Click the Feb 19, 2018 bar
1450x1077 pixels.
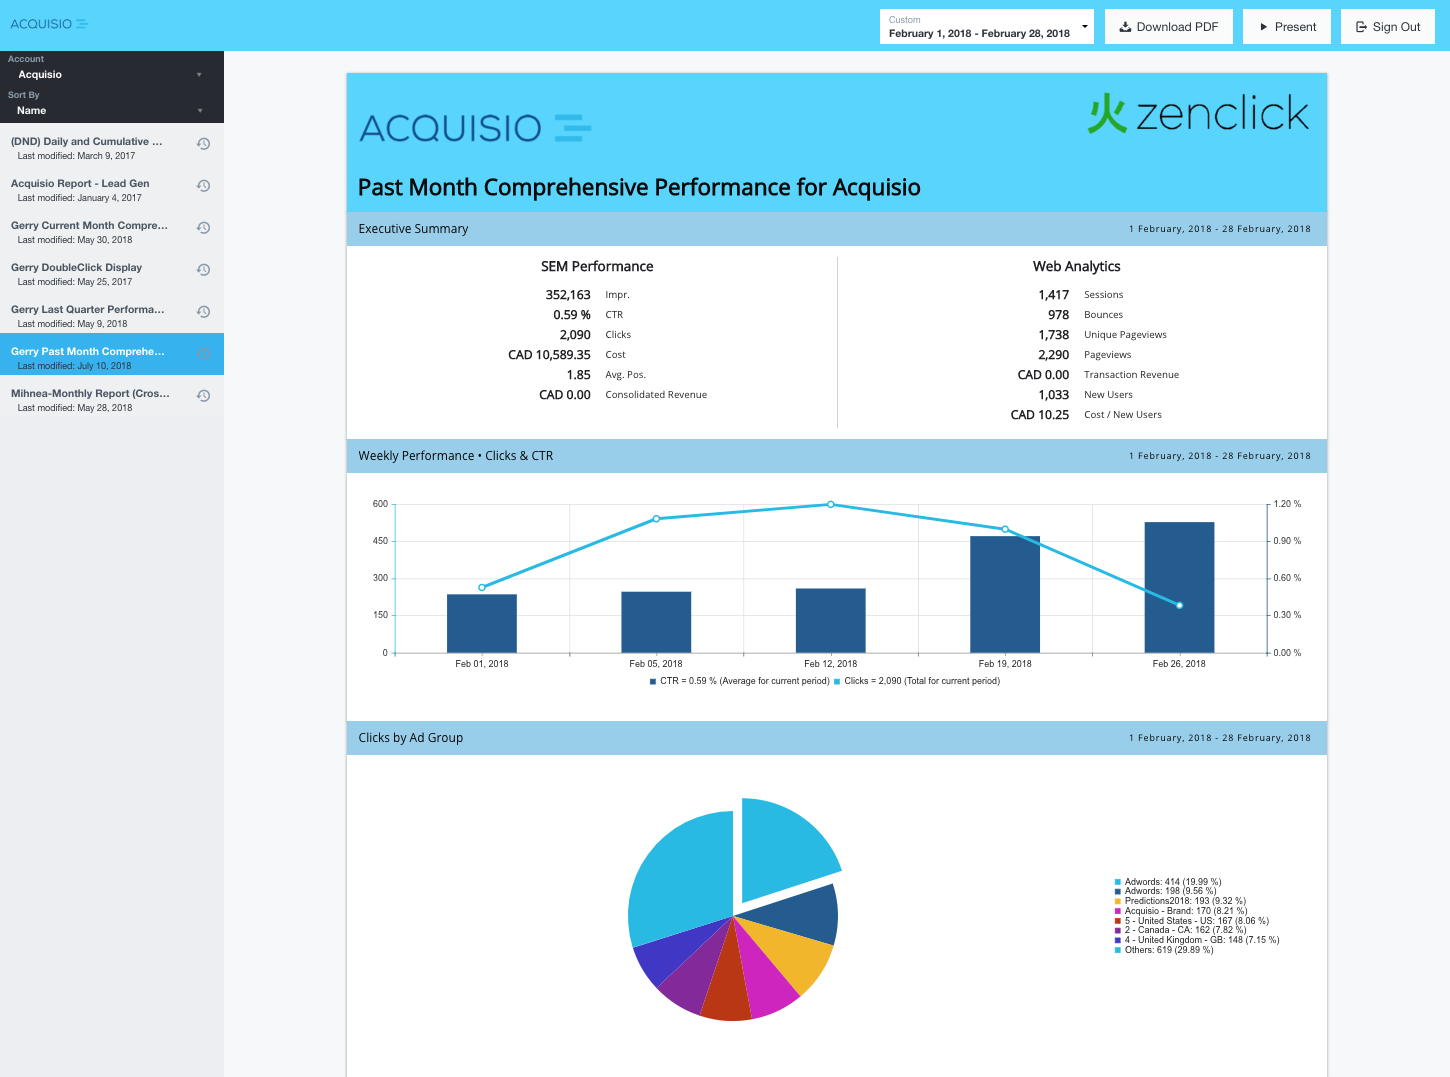[1005, 594]
